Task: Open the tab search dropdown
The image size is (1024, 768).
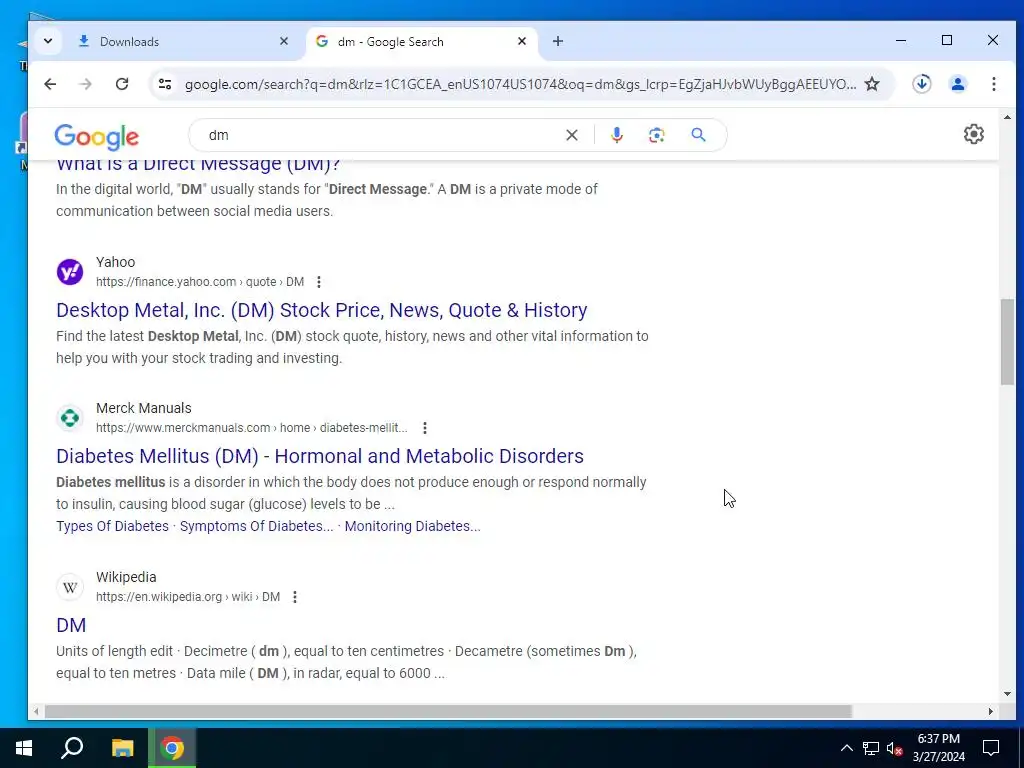Action: pyautogui.click(x=48, y=41)
